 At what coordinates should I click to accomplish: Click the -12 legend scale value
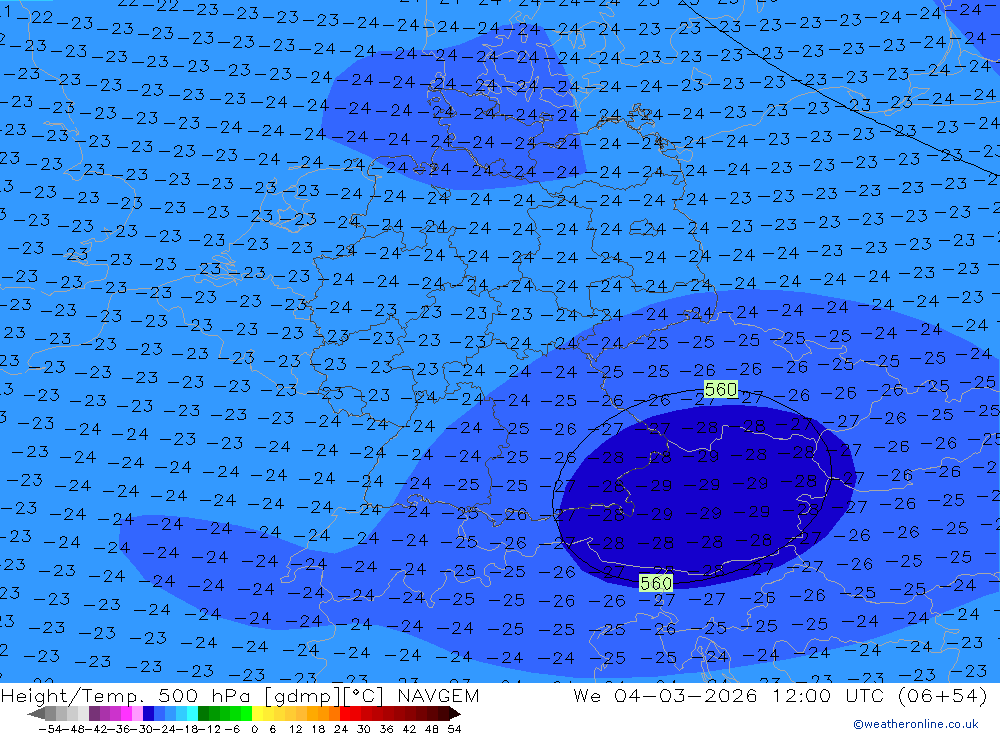pyautogui.click(x=209, y=729)
